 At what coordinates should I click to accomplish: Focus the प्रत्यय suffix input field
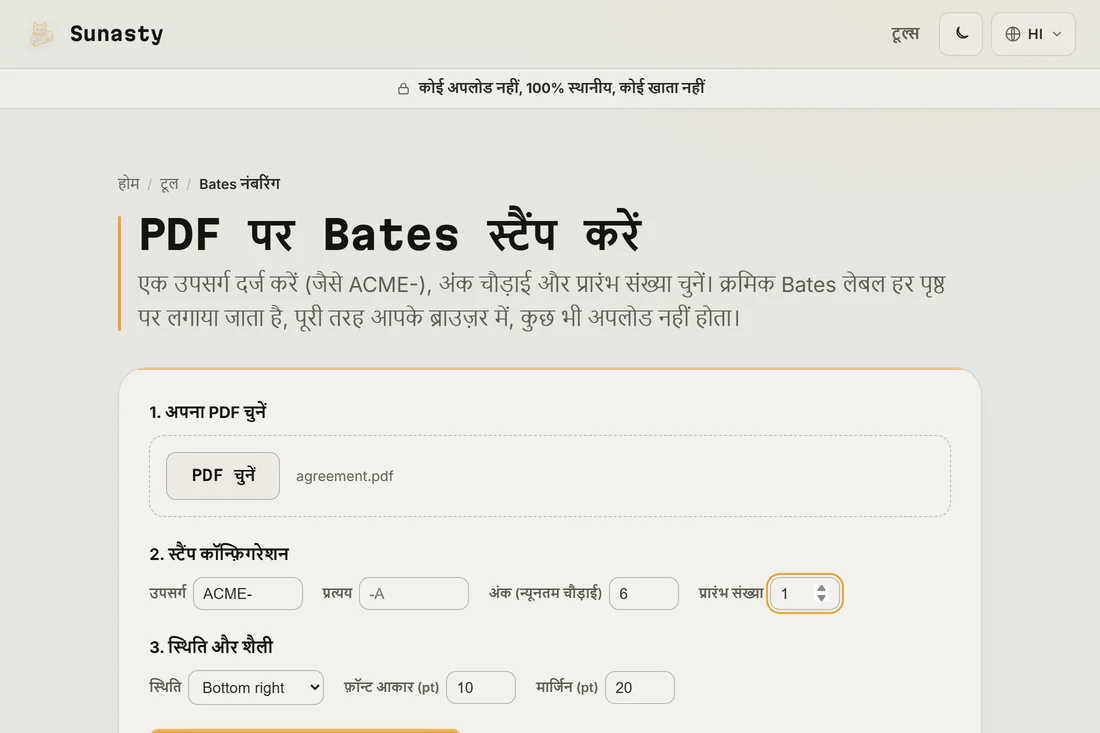(x=414, y=593)
